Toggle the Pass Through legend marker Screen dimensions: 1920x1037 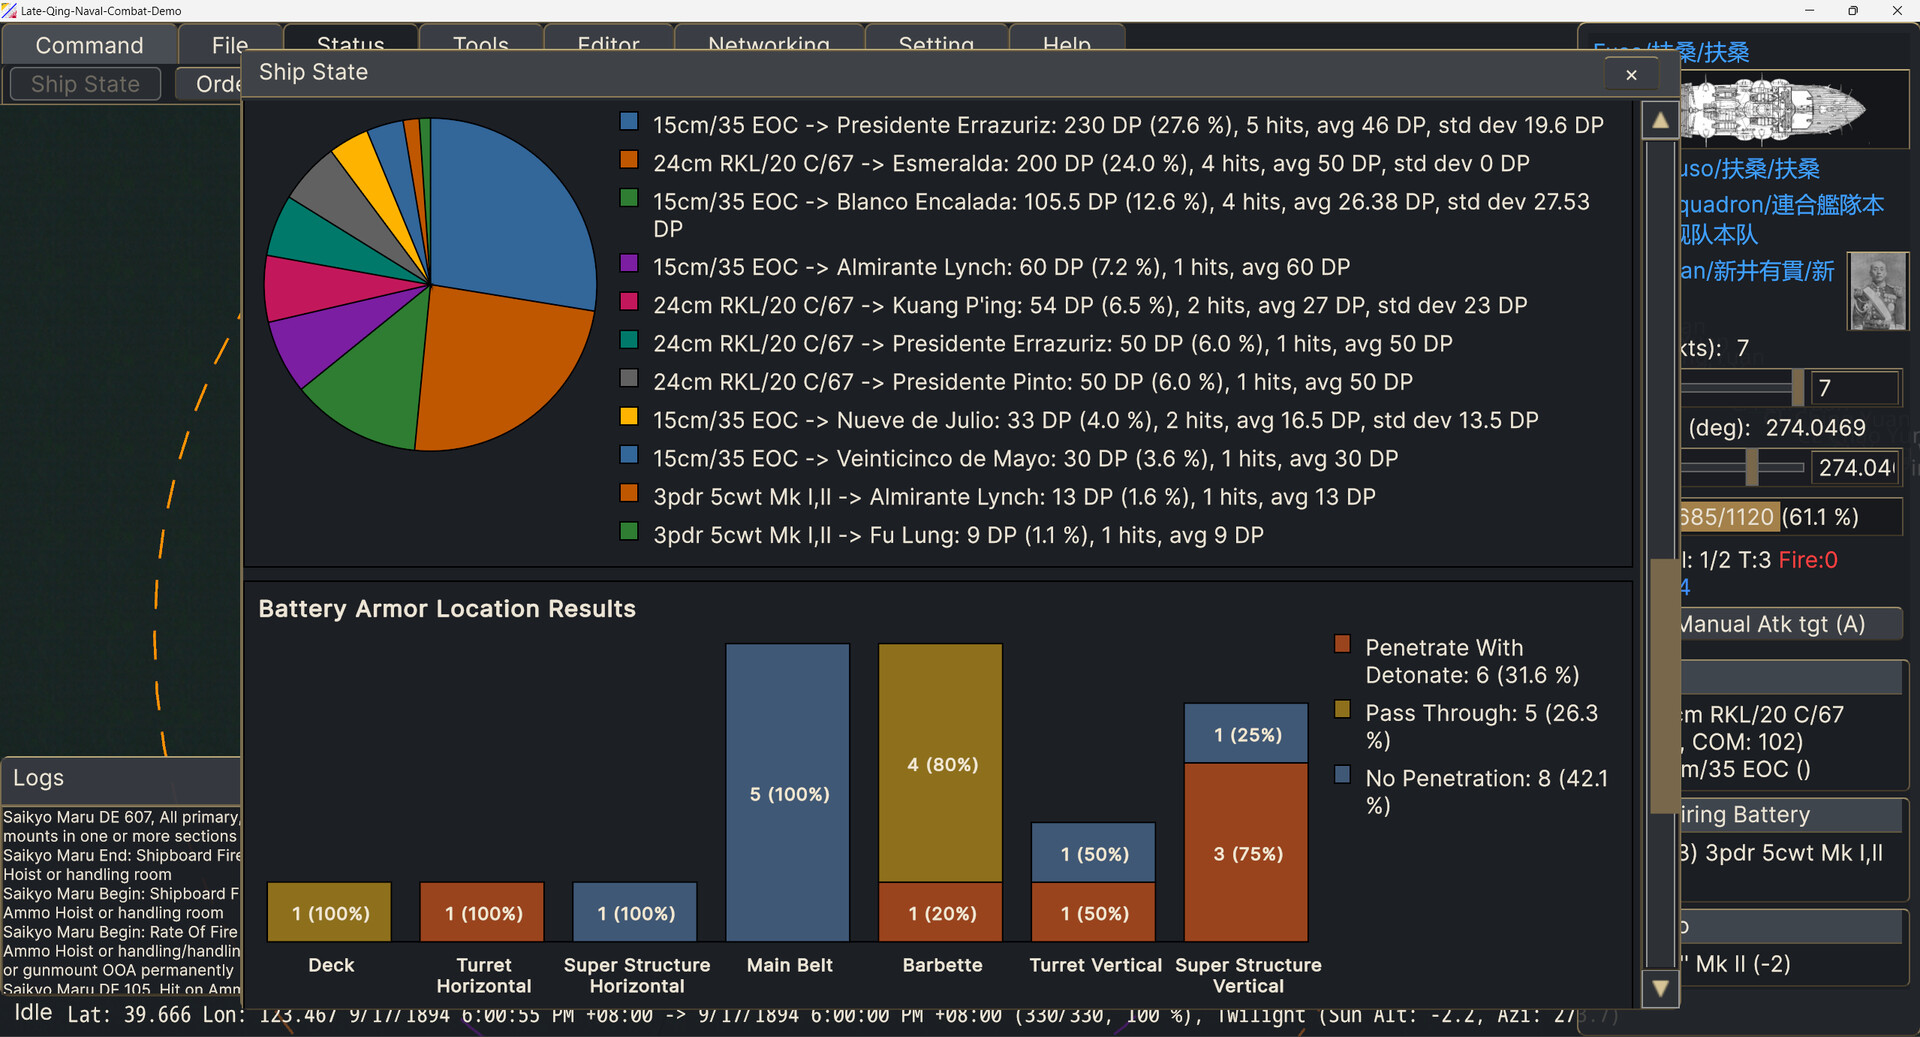(x=1343, y=710)
